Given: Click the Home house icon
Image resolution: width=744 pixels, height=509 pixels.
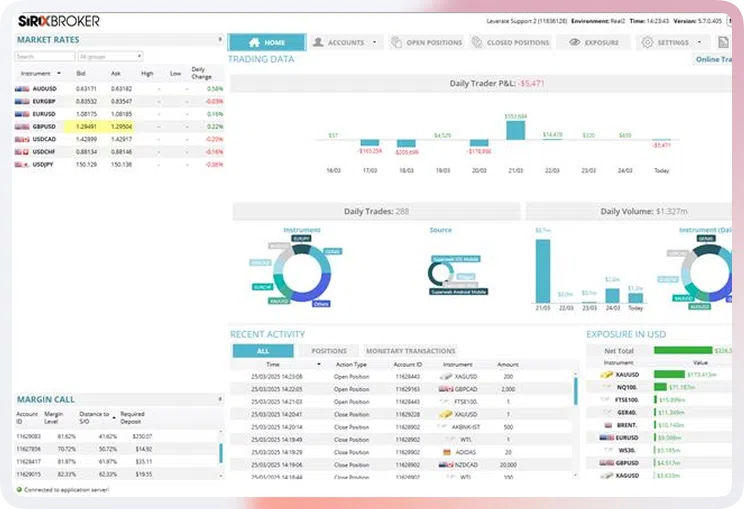Looking at the screenshot, I should click(x=254, y=43).
